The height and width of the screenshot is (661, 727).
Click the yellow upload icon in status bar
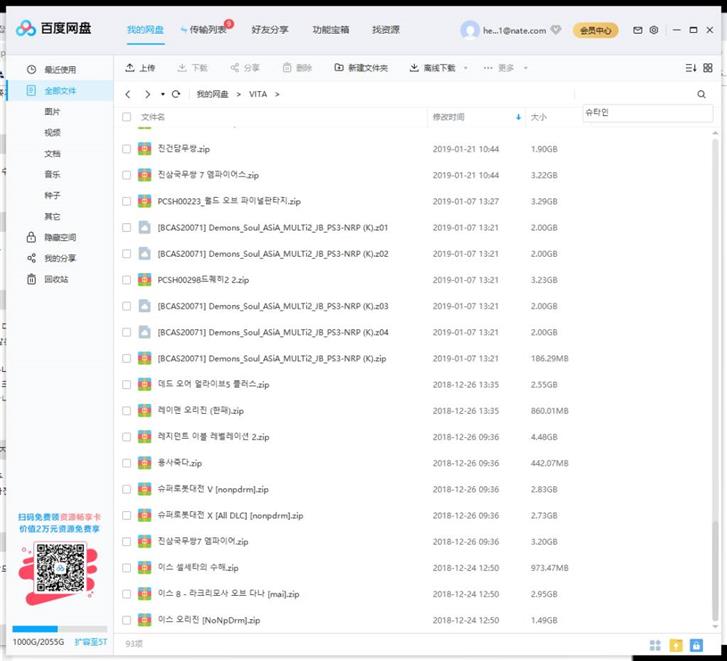(676, 645)
